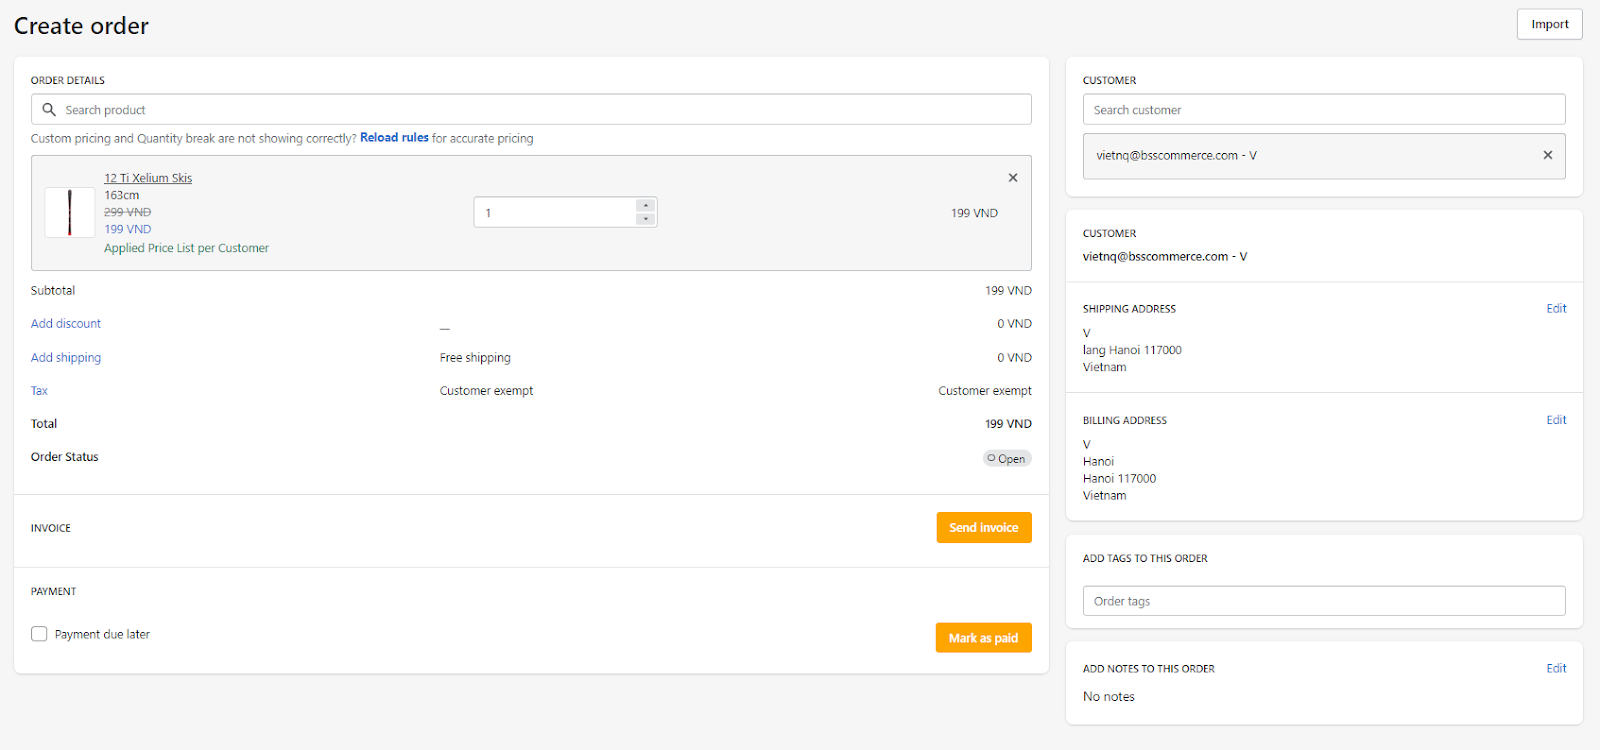Edit the order notes

tap(1556, 668)
